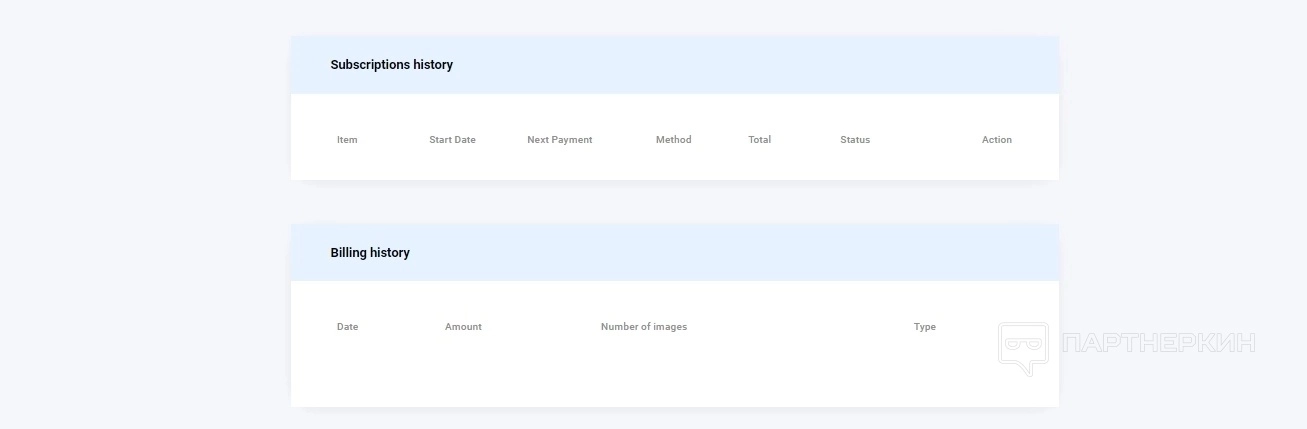Click the Method column header
Image resolution: width=1307 pixels, height=429 pixels.
(673, 140)
